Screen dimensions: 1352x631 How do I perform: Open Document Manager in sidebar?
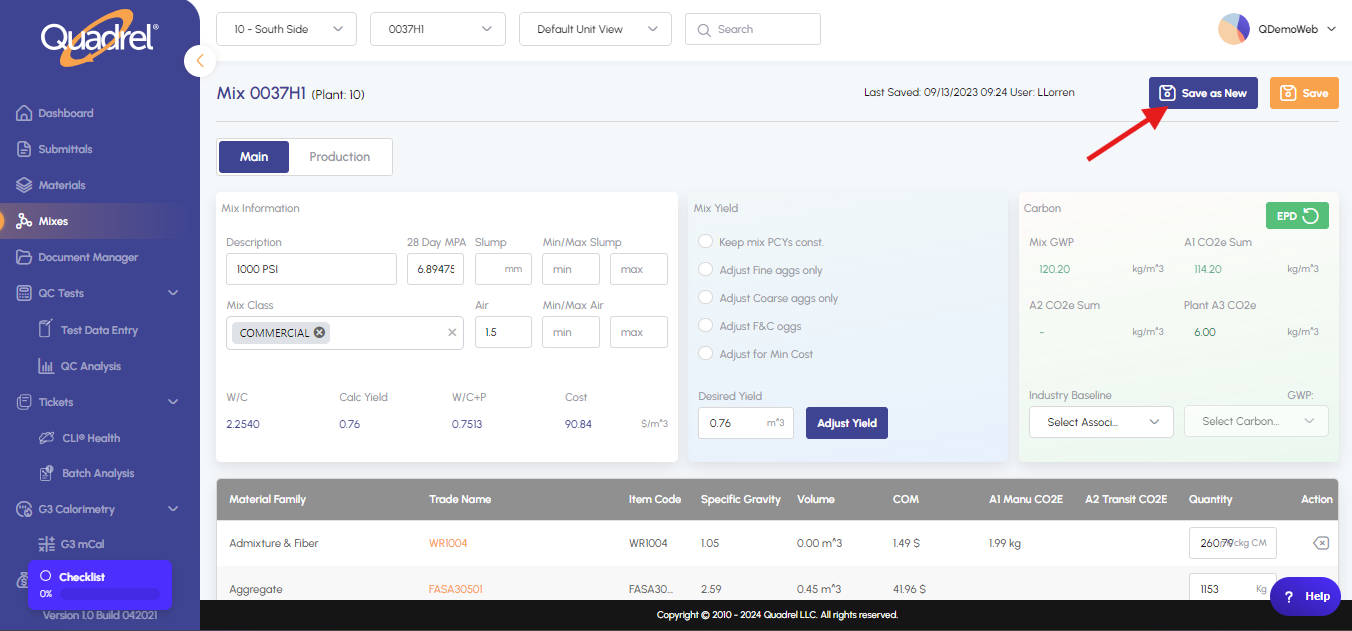pyautogui.click(x=88, y=257)
